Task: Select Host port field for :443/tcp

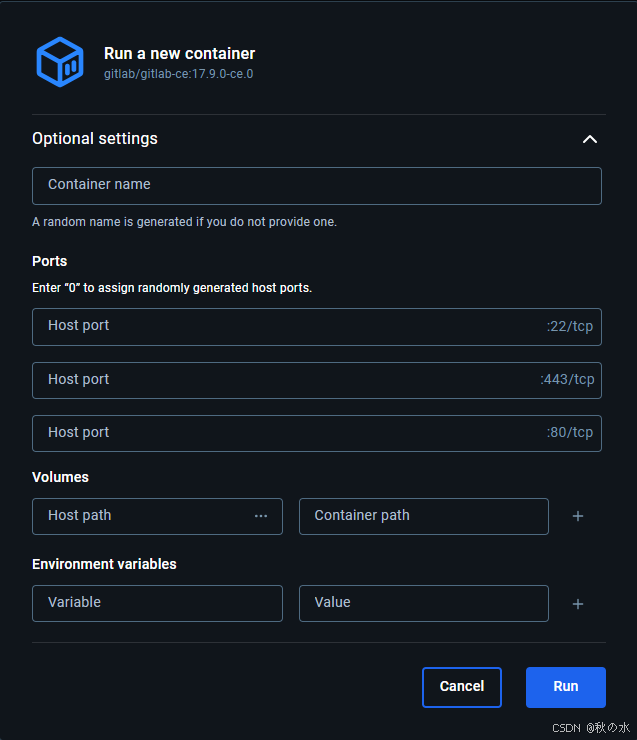Action: 317,380
